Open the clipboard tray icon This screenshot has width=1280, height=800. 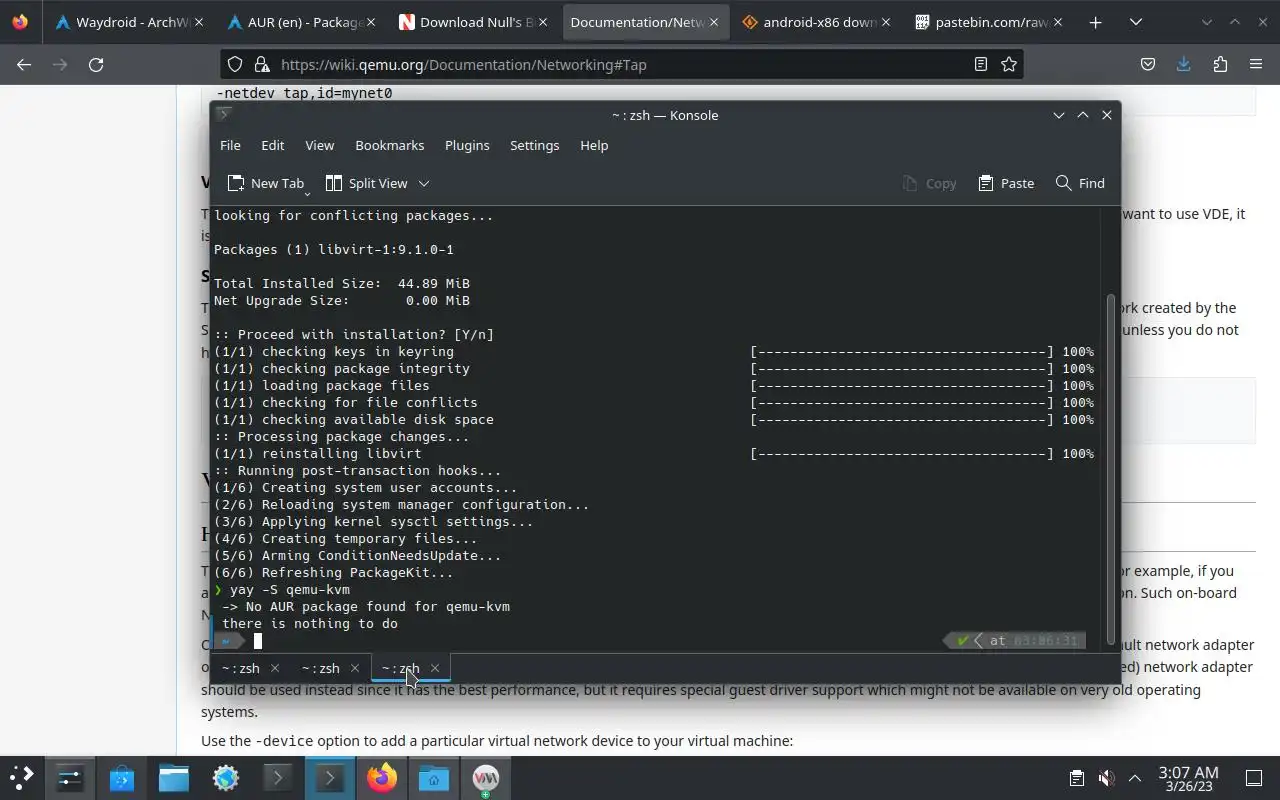[x=1077, y=777]
